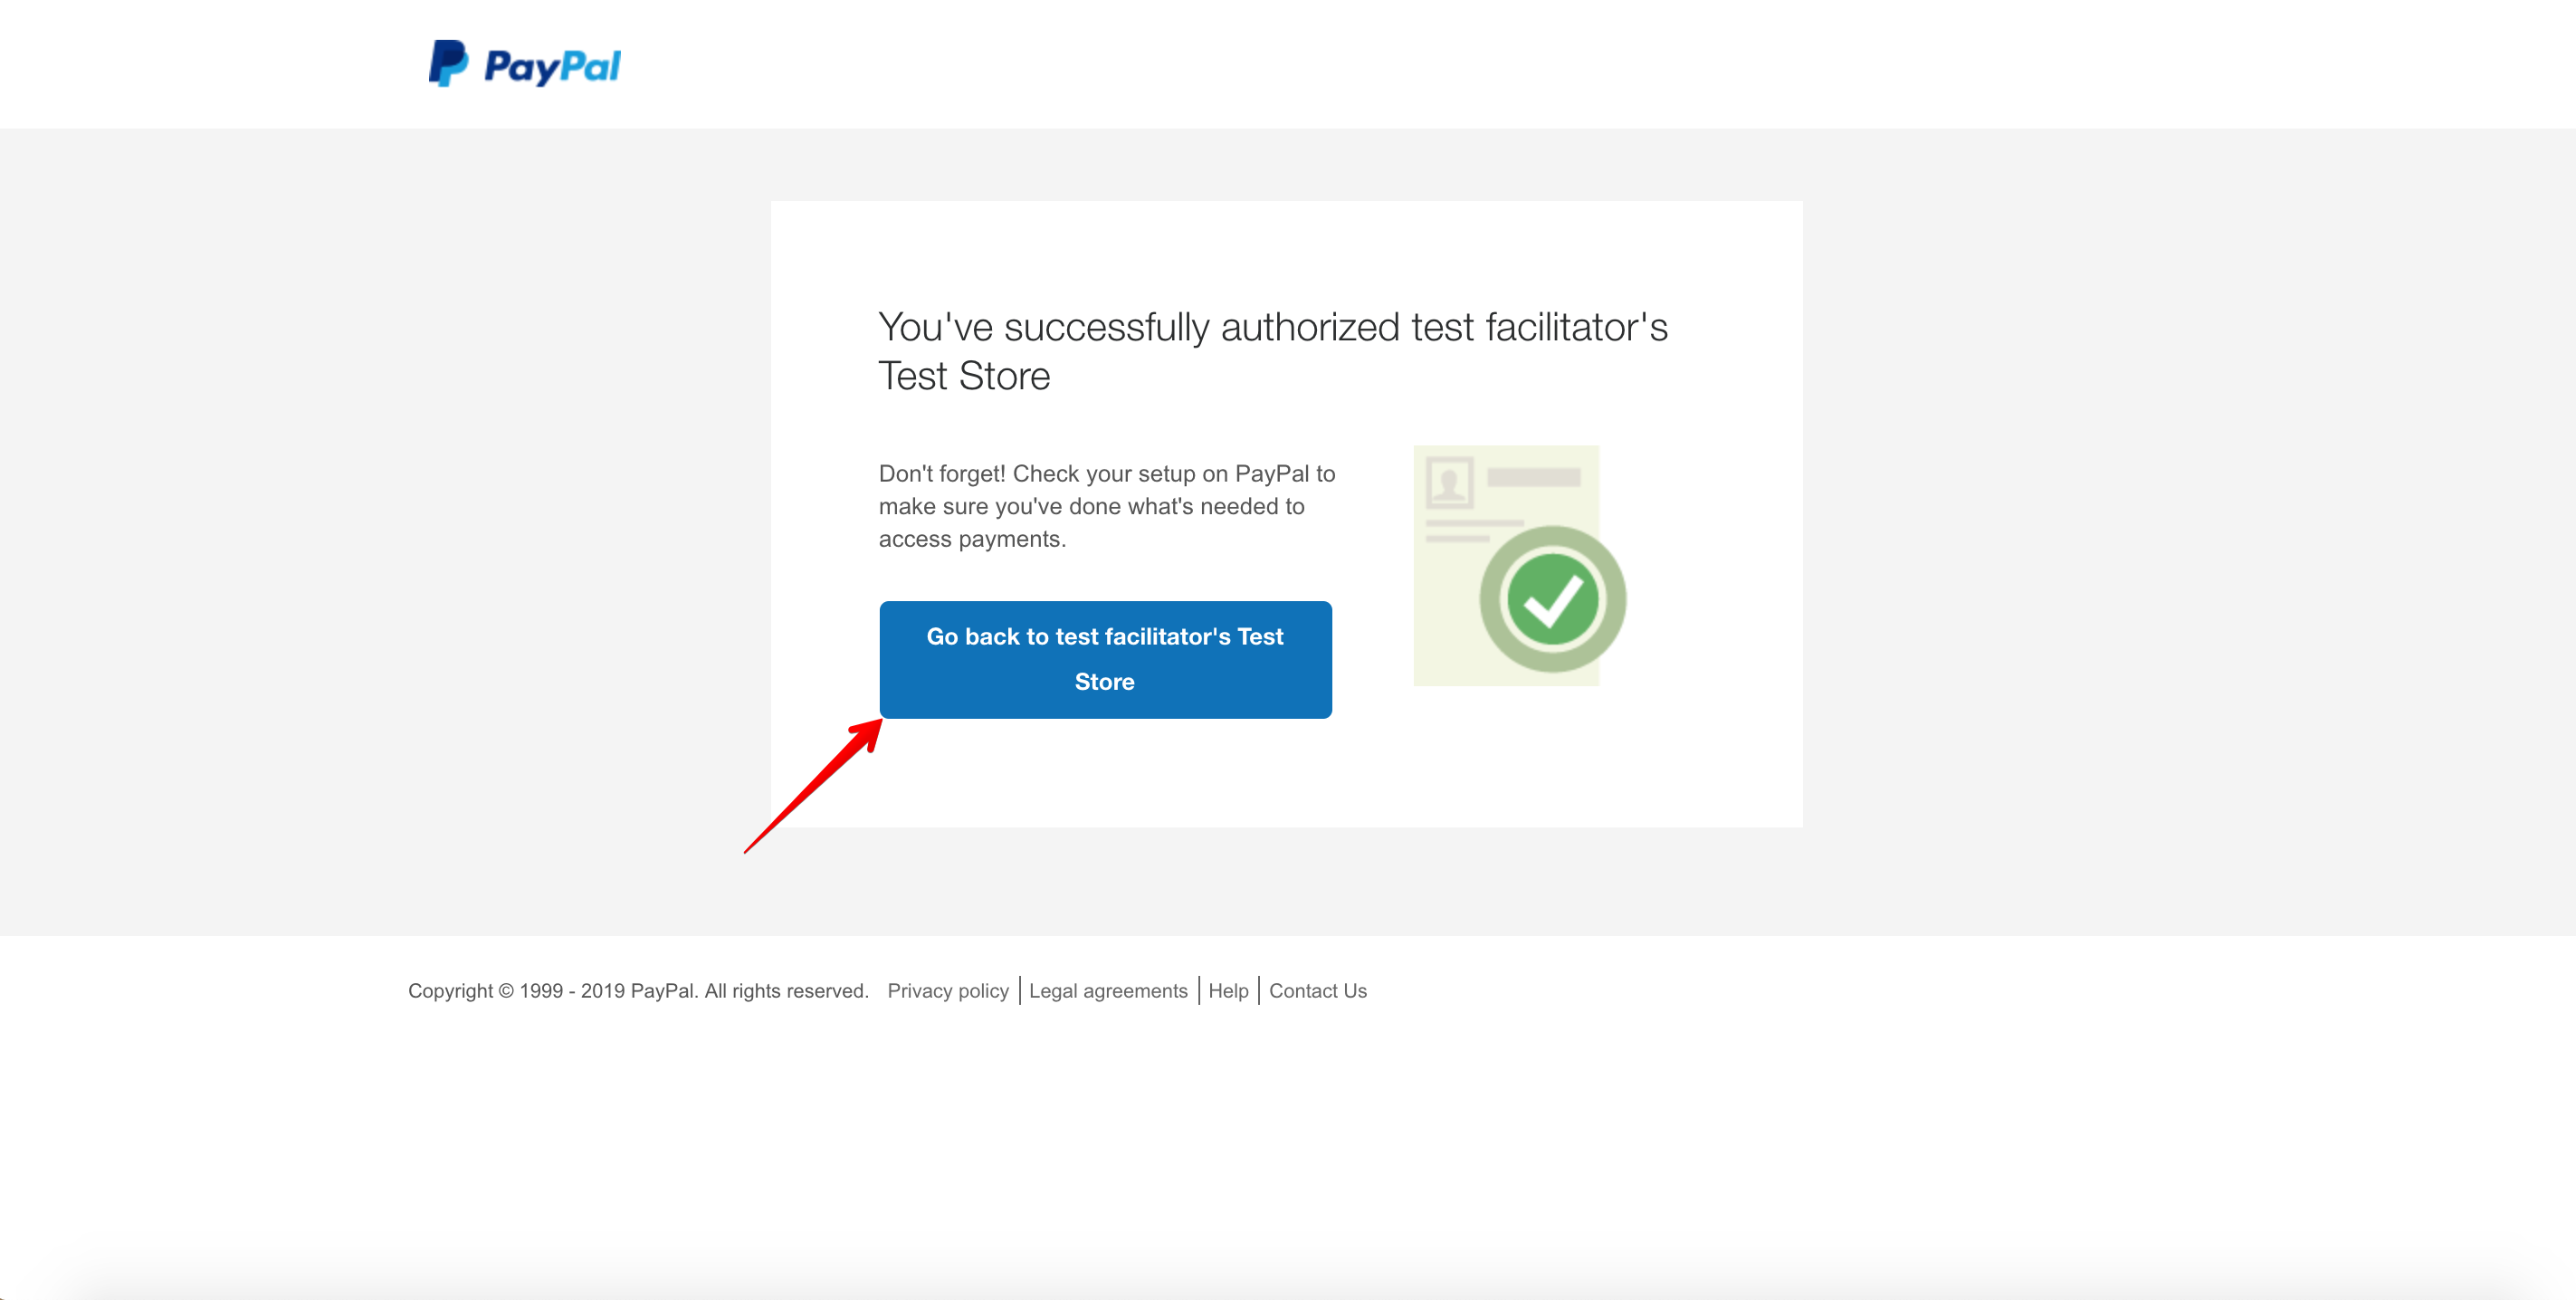This screenshot has height=1300, width=2576.
Task: Click the PayPal logo in header
Action: tap(525, 64)
